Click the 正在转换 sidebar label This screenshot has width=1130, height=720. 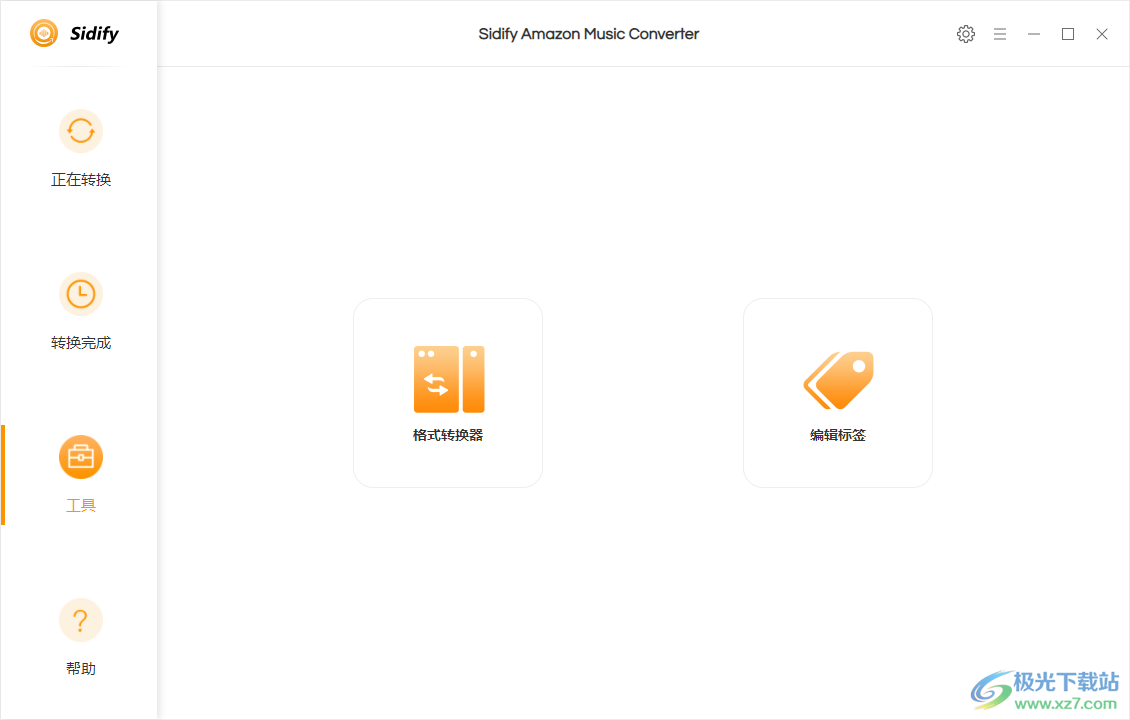tap(81, 179)
